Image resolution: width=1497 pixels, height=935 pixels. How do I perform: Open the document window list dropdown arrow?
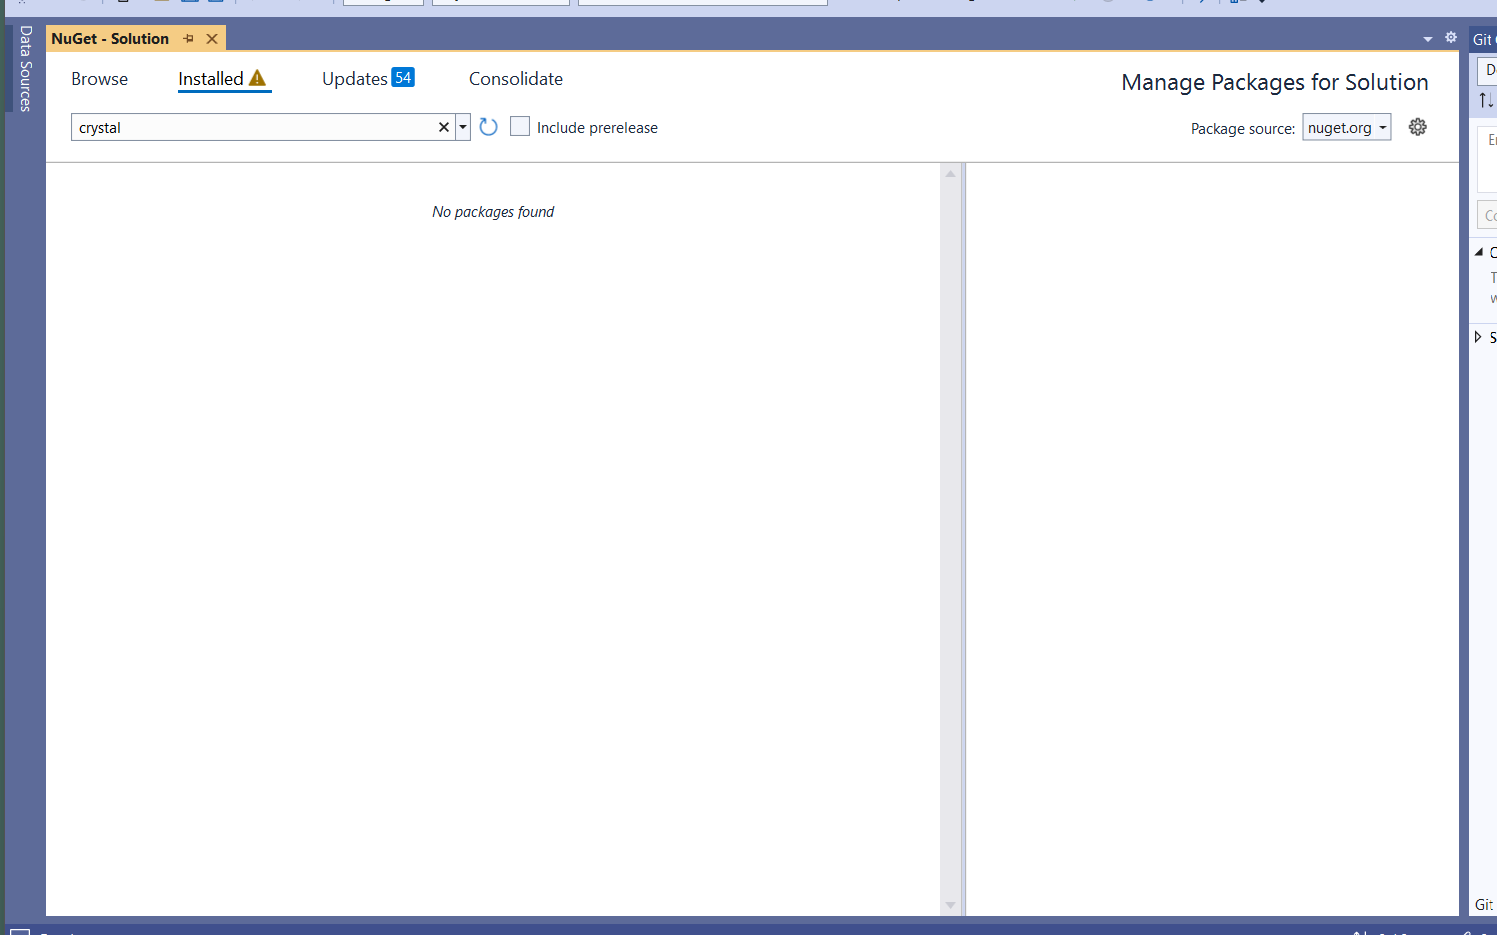tap(1427, 39)
